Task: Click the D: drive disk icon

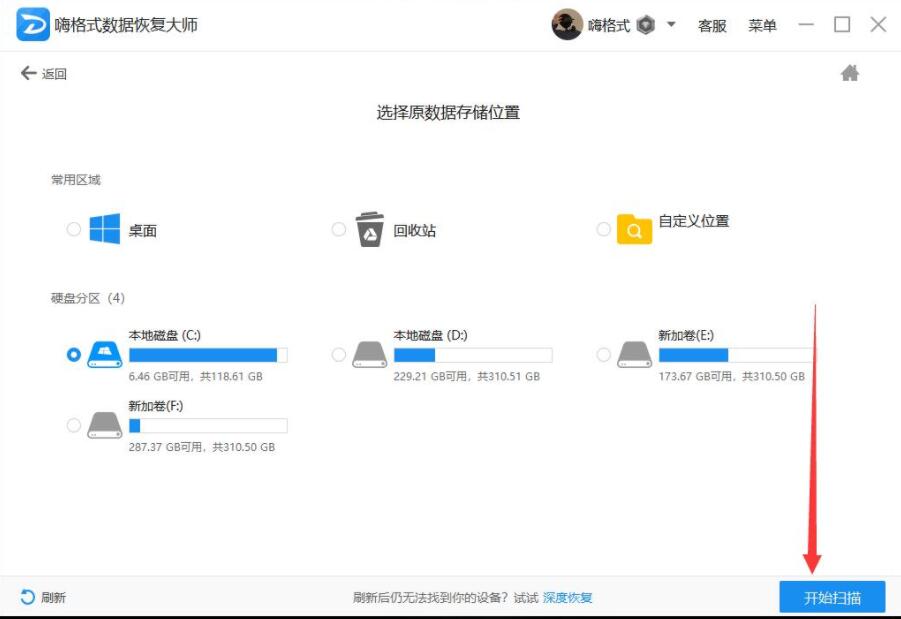Action: 369,355
